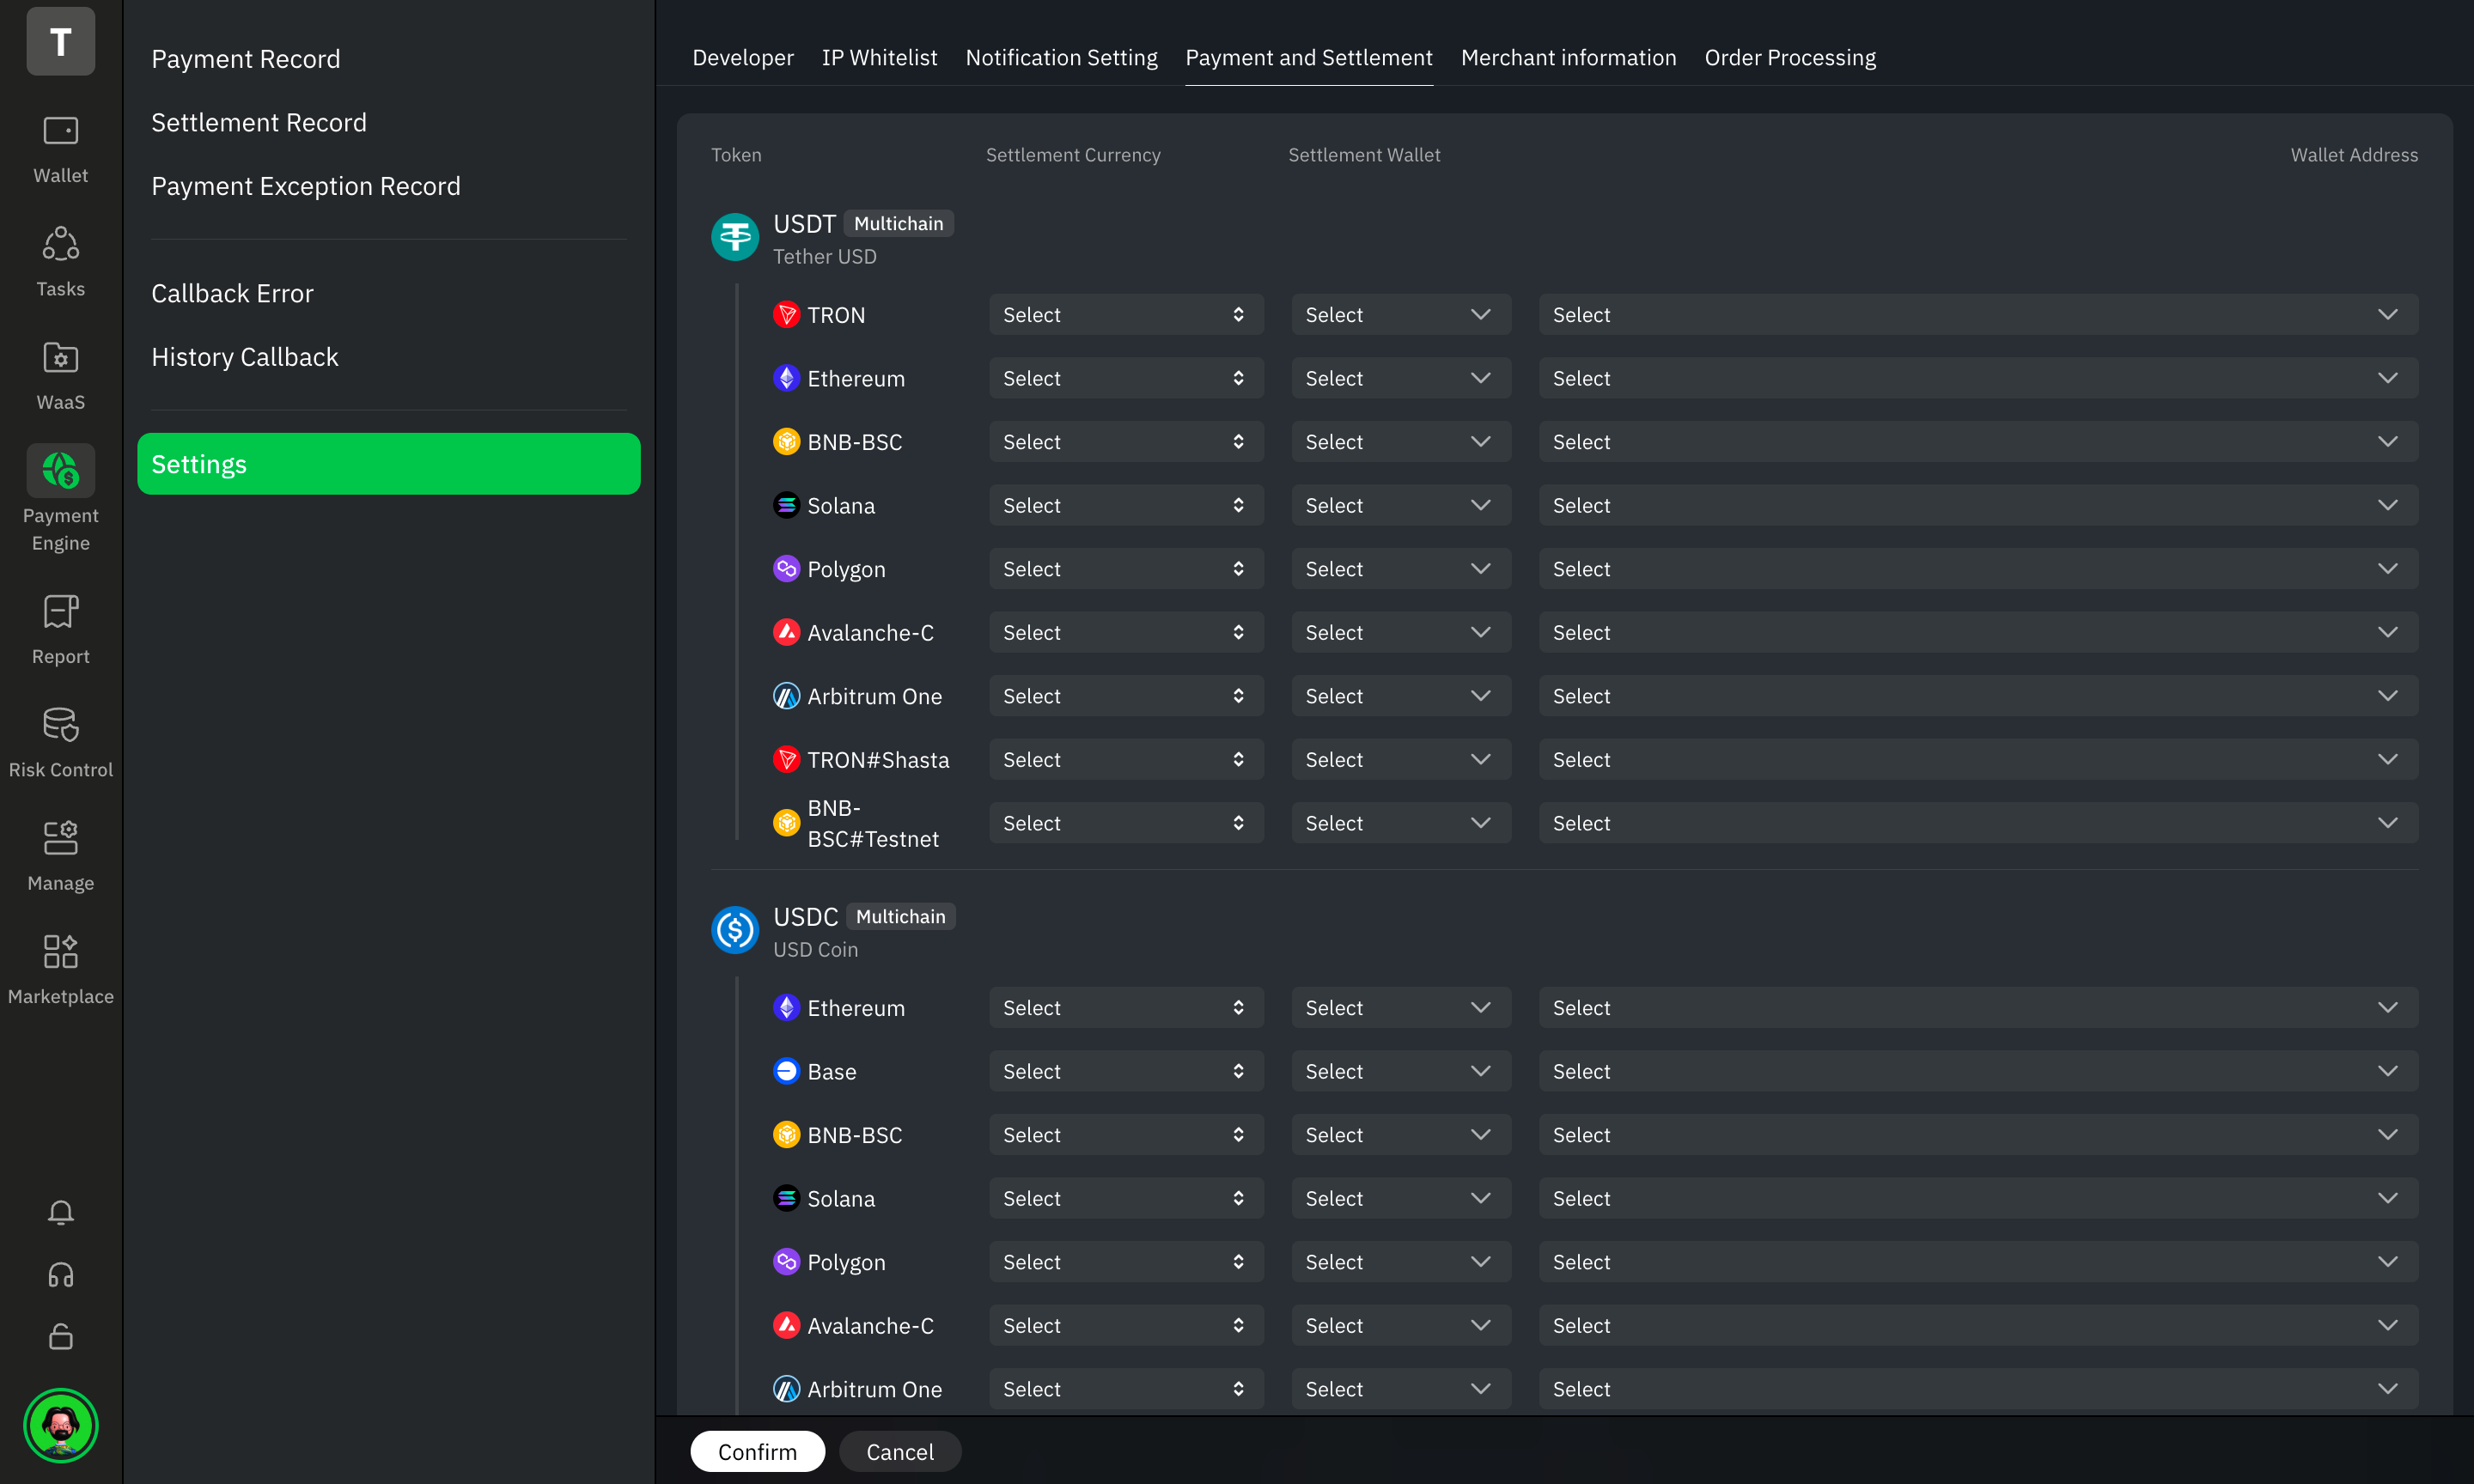Viewport: 2474px width, 1484px height.
Task: Click the T workspace logo
Action: (x=61, y=41)
